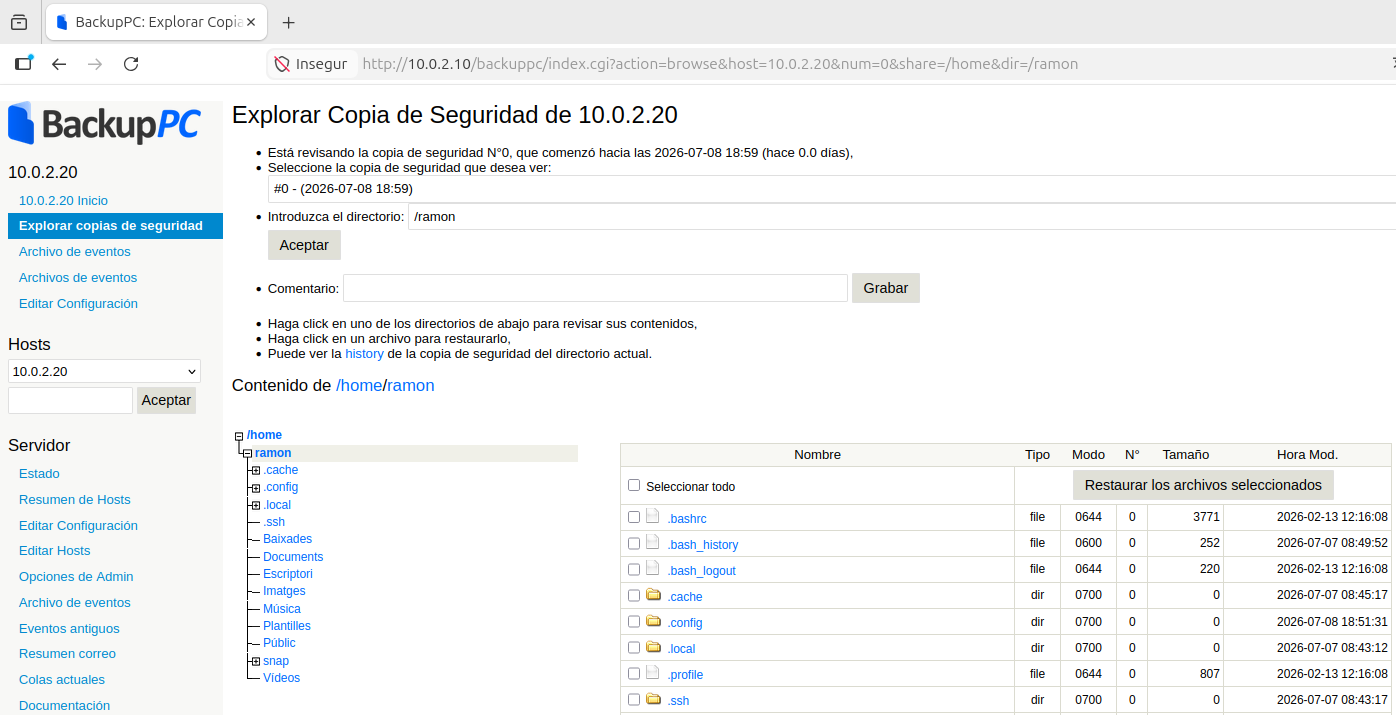This screenshot has height=715, width=1396.
Task: Check the .bash_history row checkbox
Action: pos(634,543)
